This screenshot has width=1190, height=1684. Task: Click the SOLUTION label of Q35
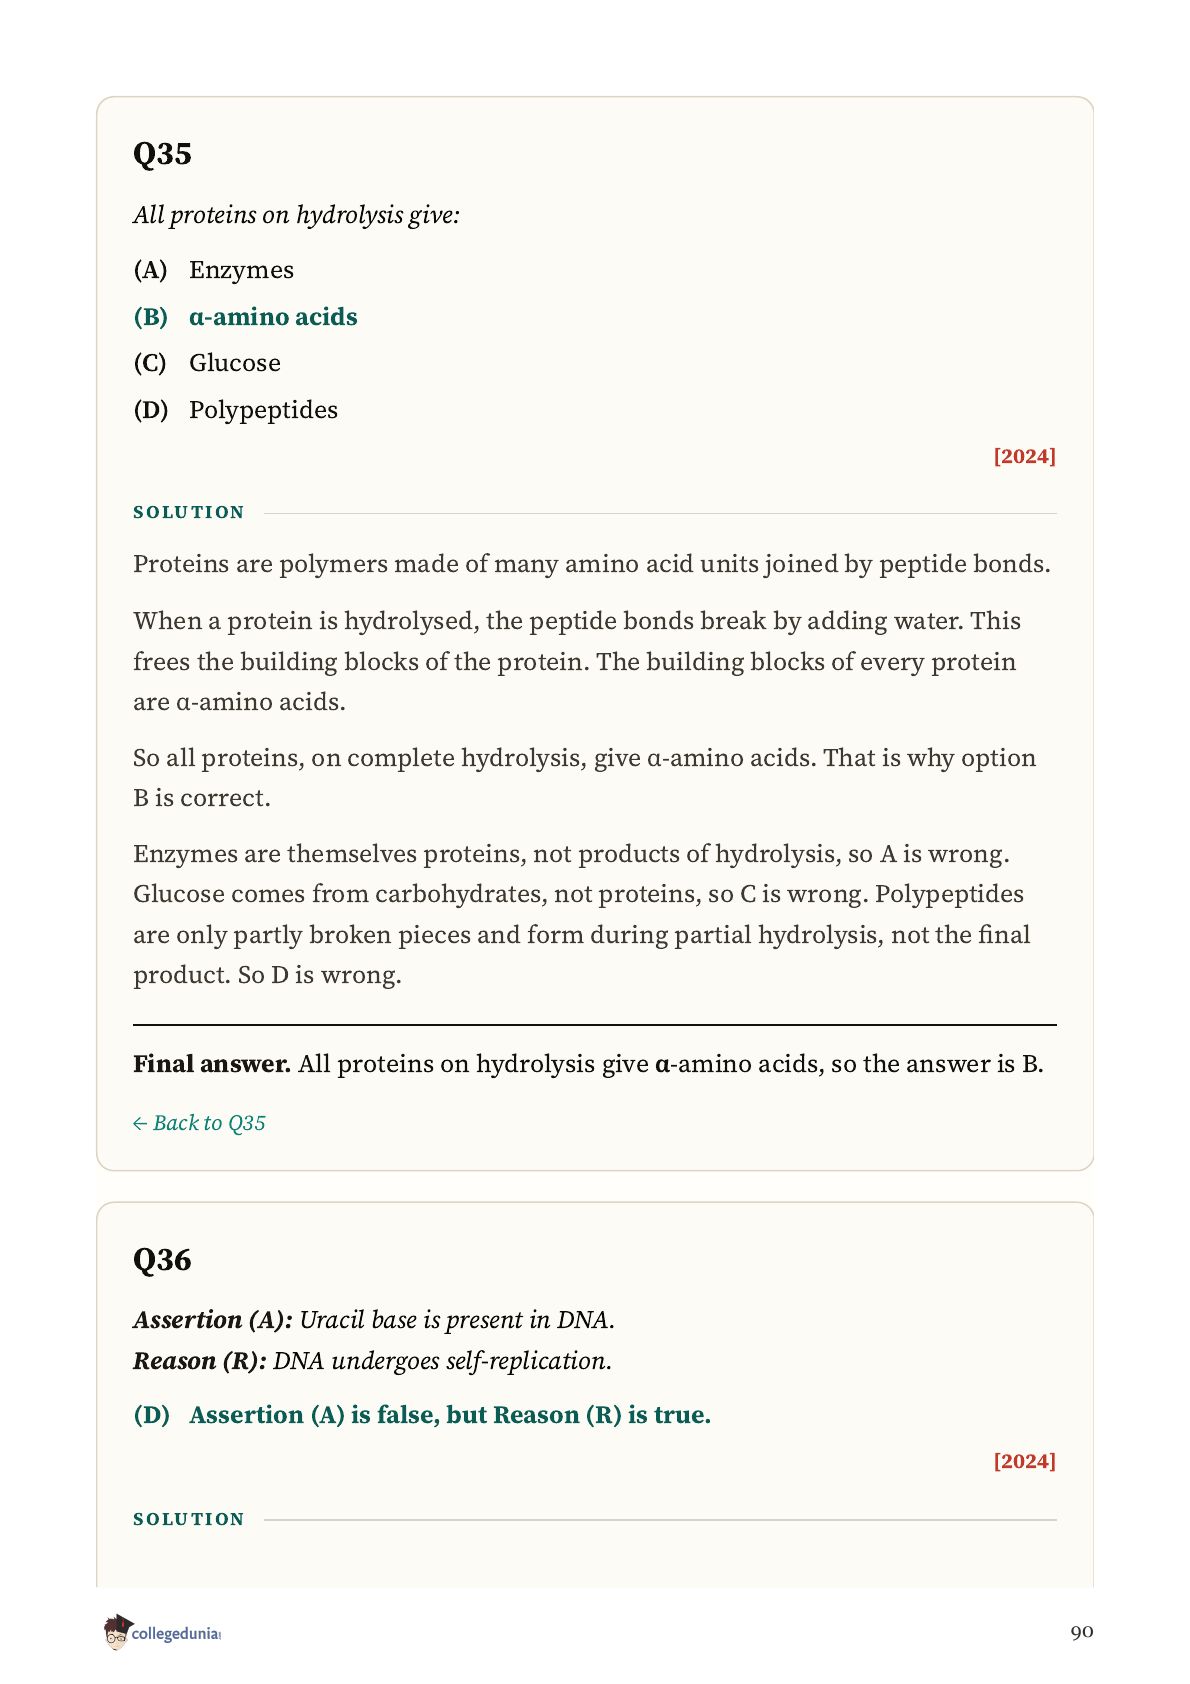point(189,512)
